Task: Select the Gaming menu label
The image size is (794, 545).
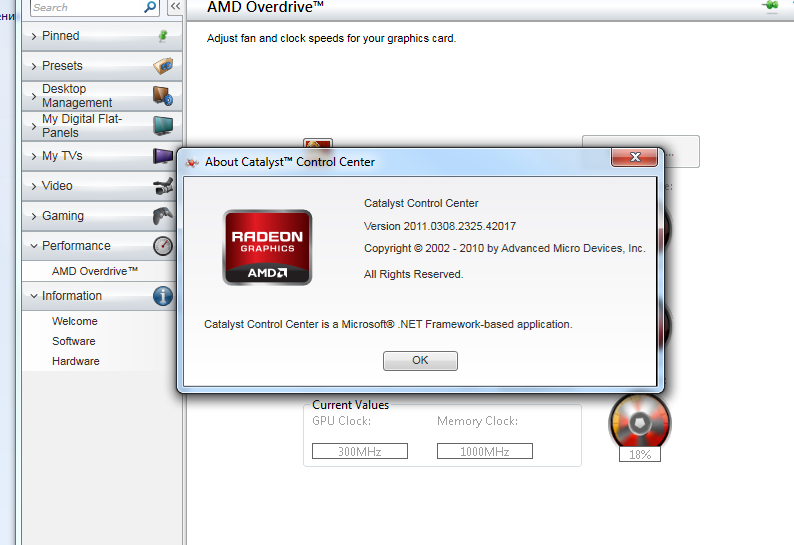Action: coord(63,216)
